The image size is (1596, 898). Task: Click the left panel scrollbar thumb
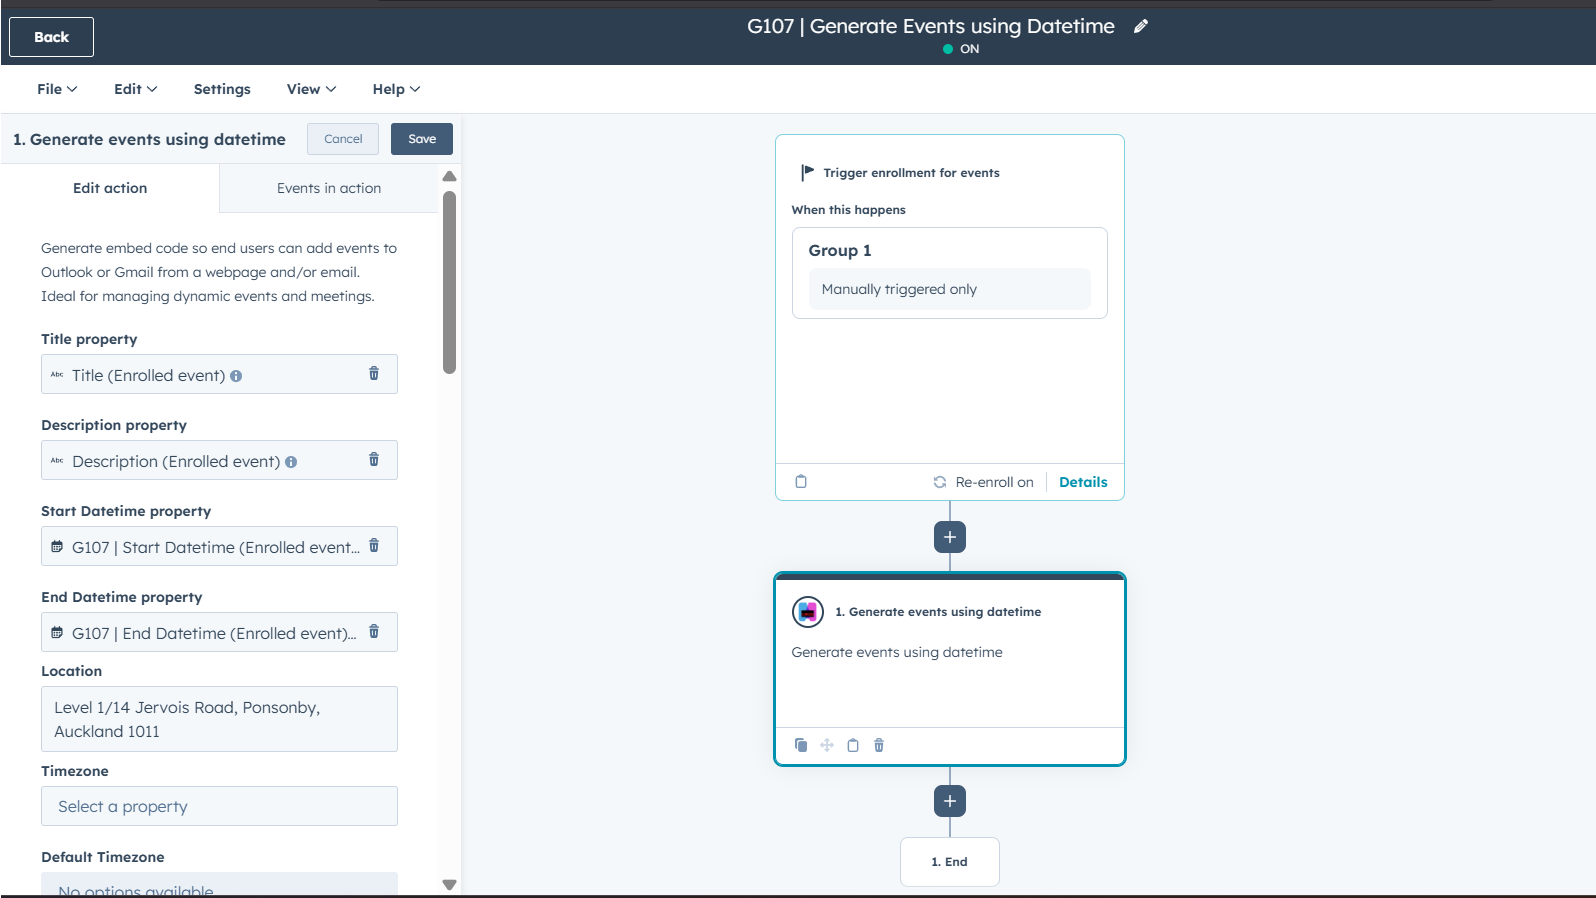pos(449,282)
